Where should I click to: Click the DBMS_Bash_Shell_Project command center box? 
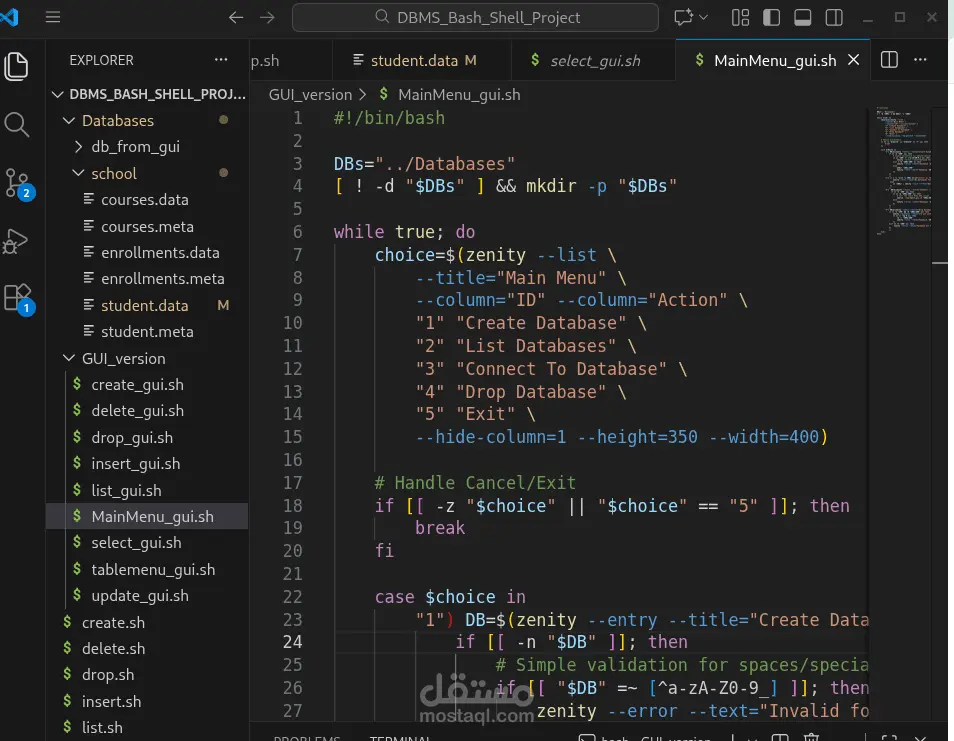point(475,17)
